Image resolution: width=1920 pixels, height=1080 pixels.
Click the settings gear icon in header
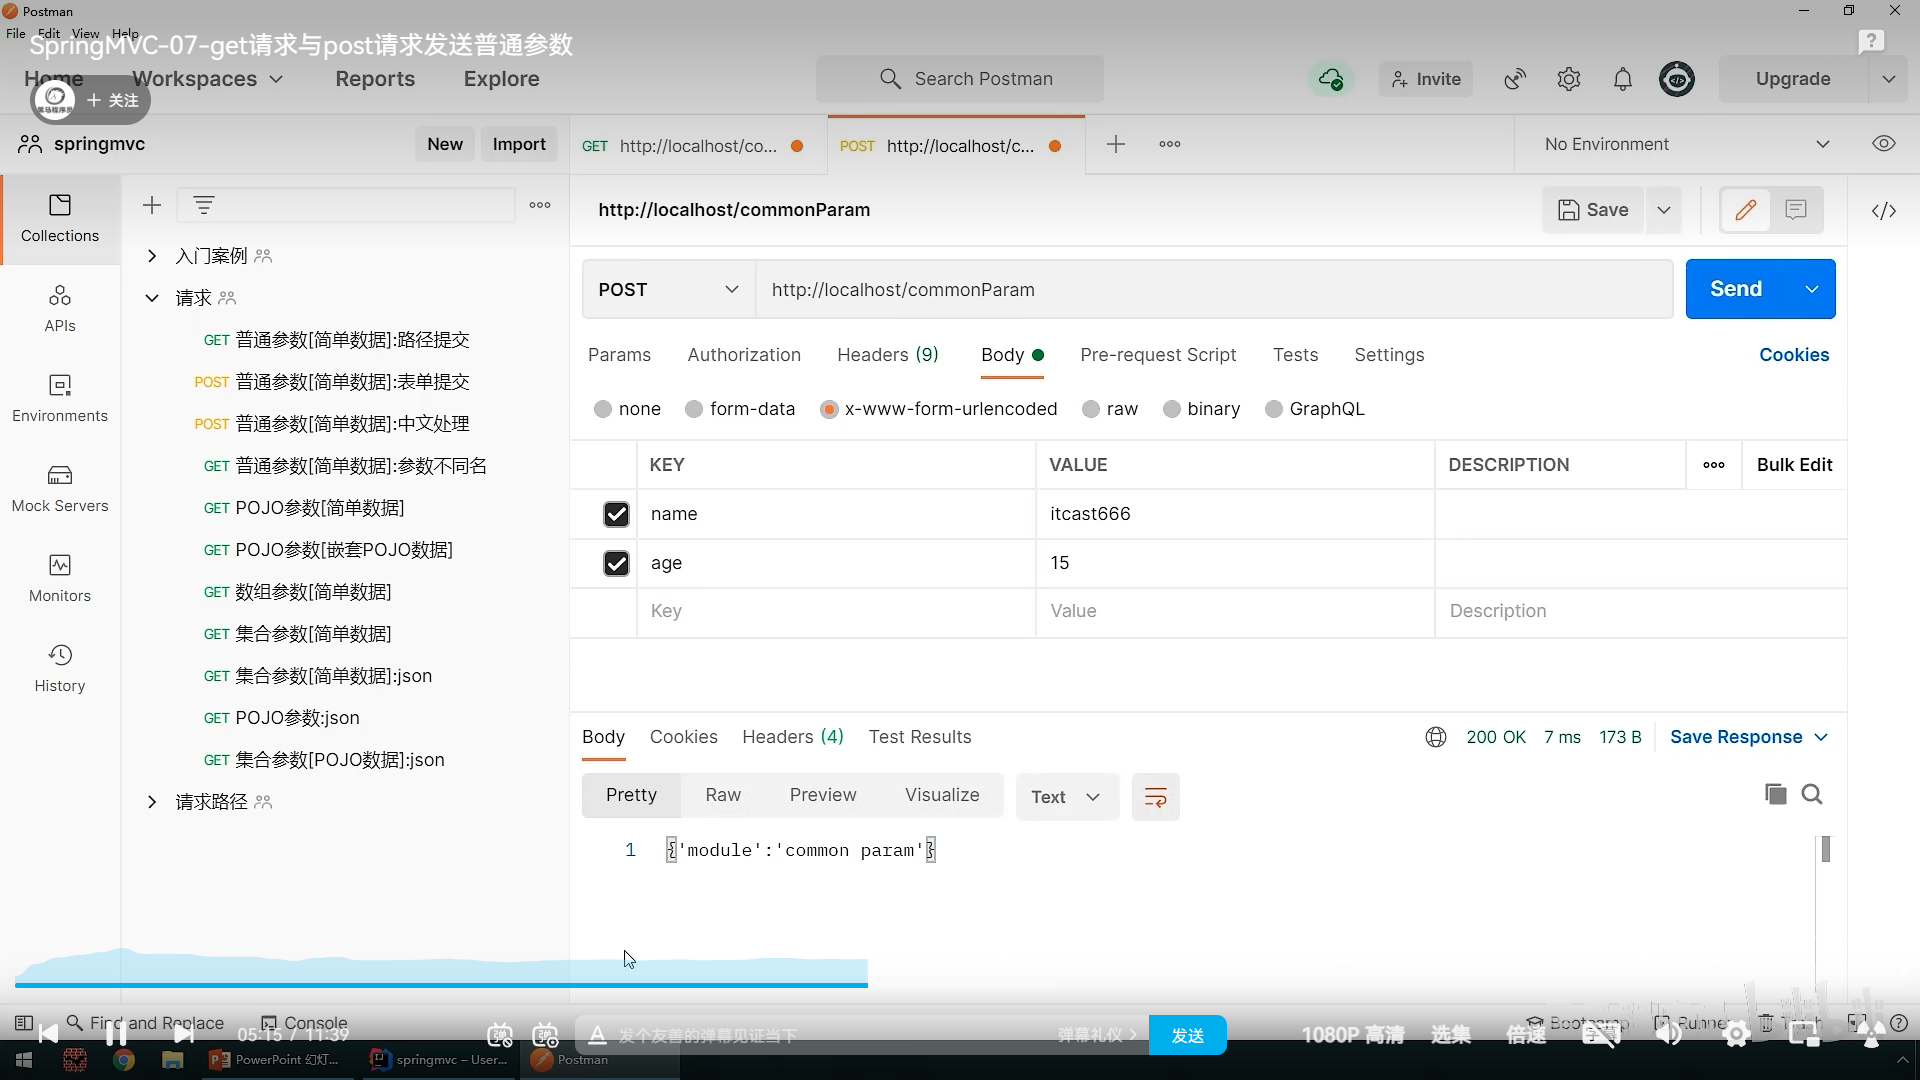point(1568,79)
